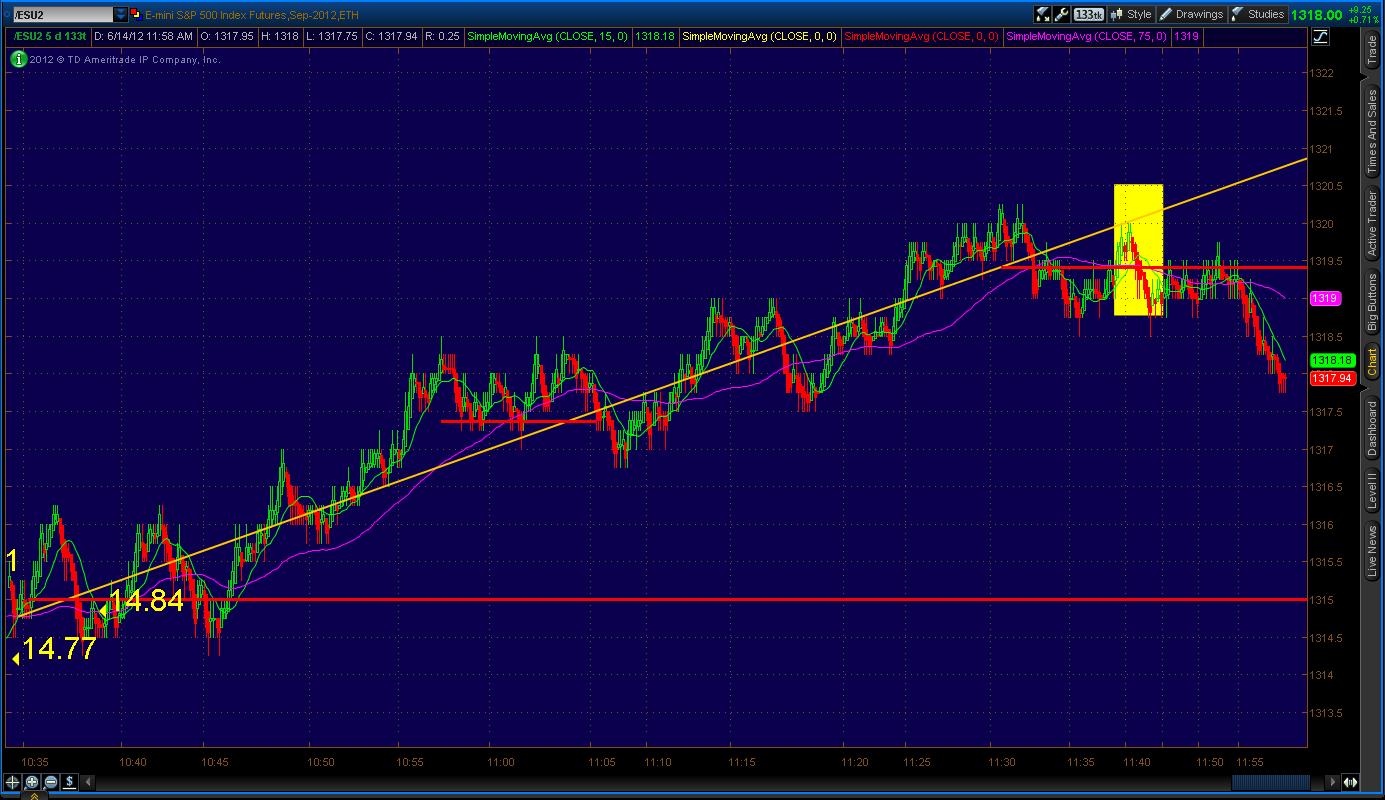Click the green info icon
The height and width of the screenshot is (800, 1385).
point(18,59)
